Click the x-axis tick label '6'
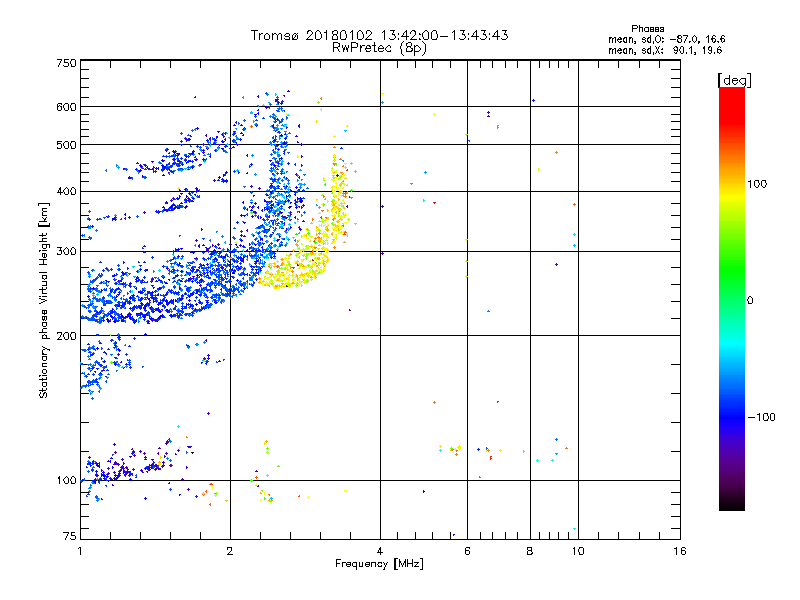 (467, 551)
